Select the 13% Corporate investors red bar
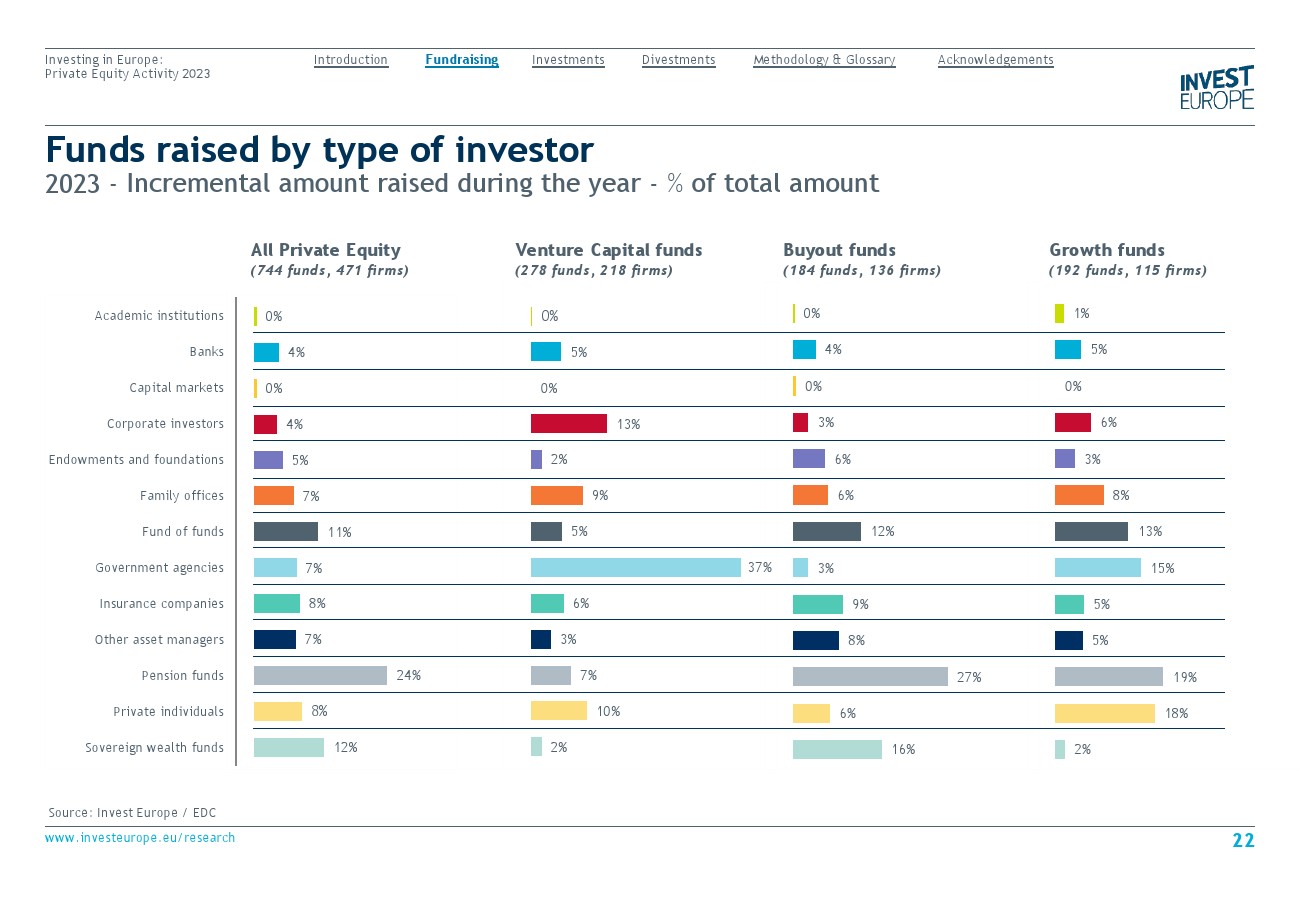The height and width of the screenshot is (900, 1300). (568, 424)
